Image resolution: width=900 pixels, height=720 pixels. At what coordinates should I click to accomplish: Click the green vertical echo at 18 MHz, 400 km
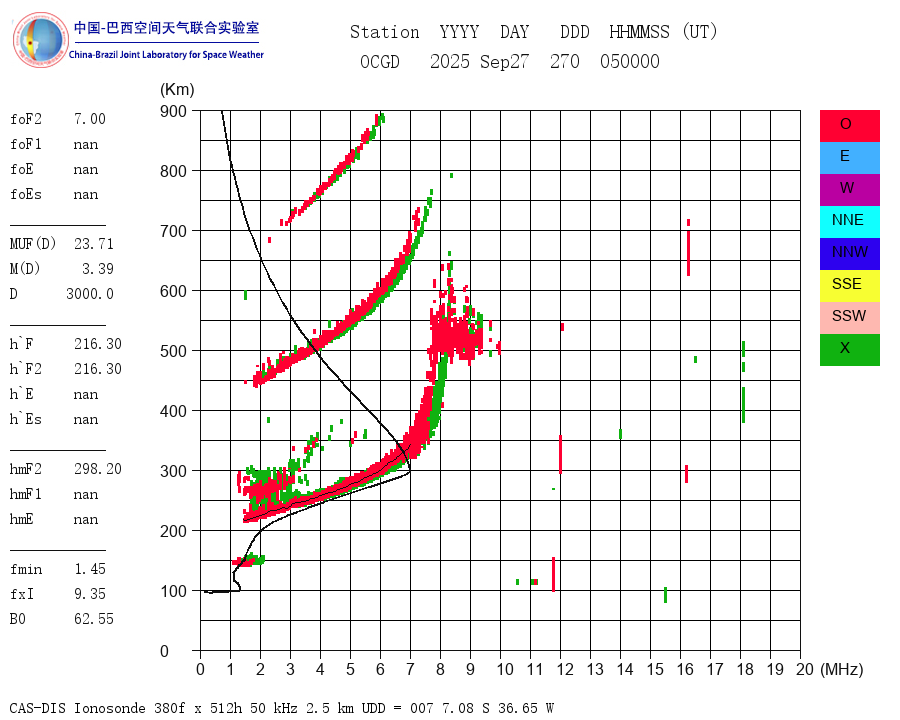(x=743, y=405)
